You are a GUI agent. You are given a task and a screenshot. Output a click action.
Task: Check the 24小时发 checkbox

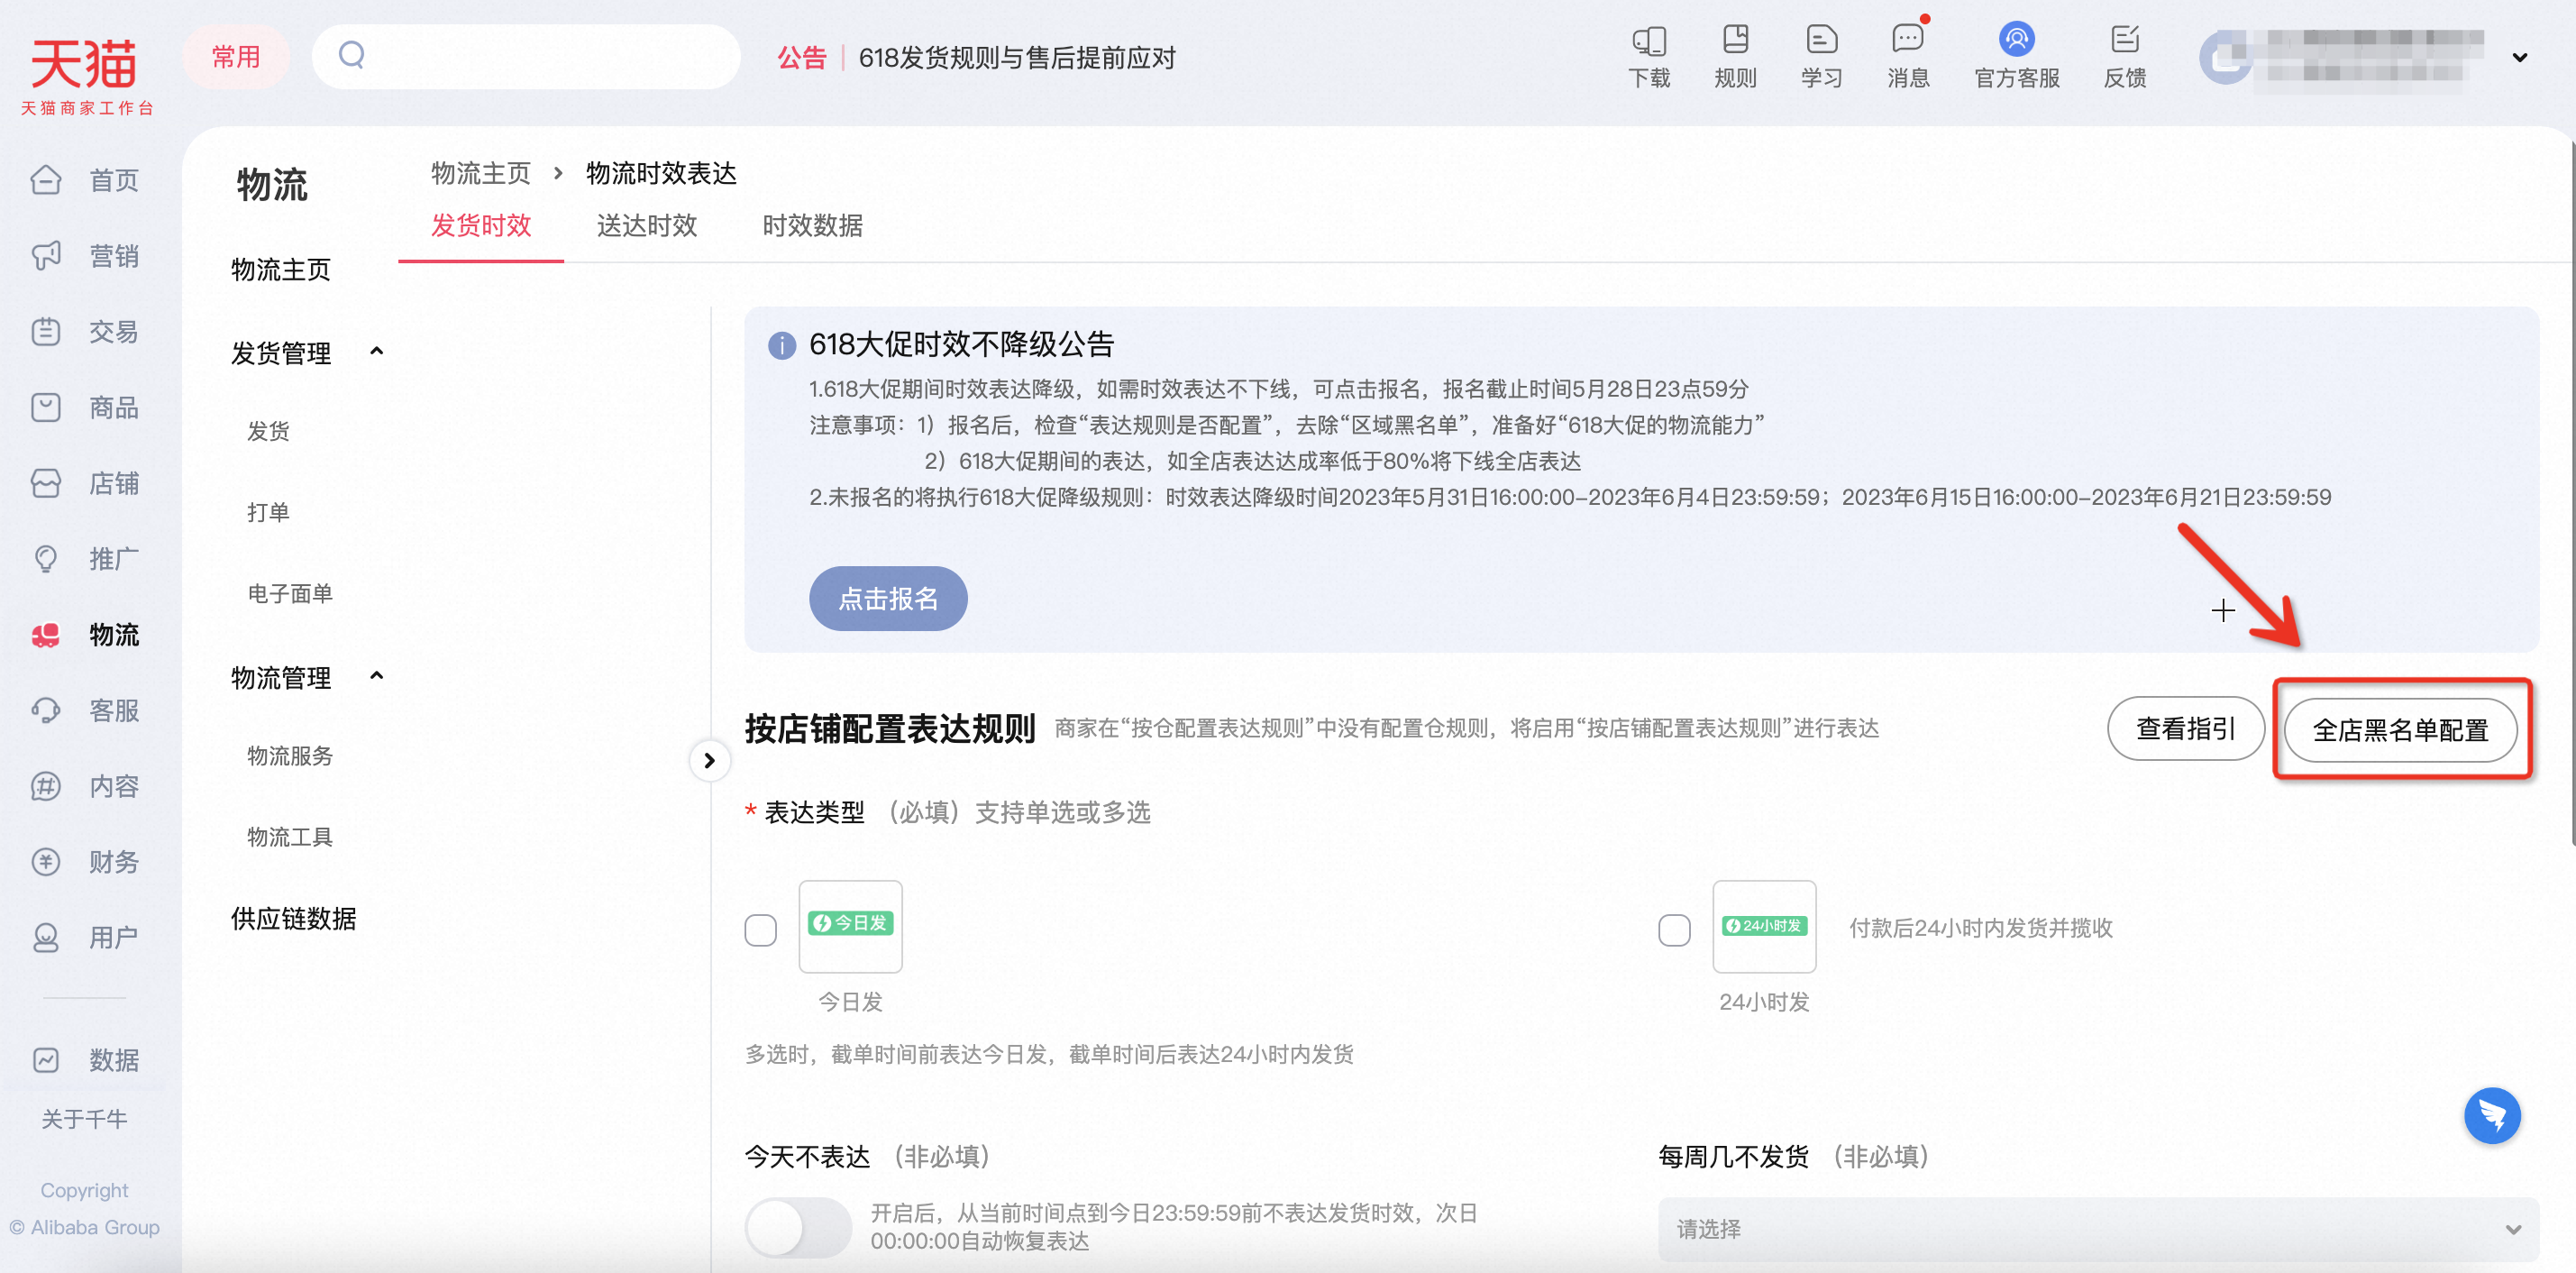pyautogui.click(x=1674, y=930)
